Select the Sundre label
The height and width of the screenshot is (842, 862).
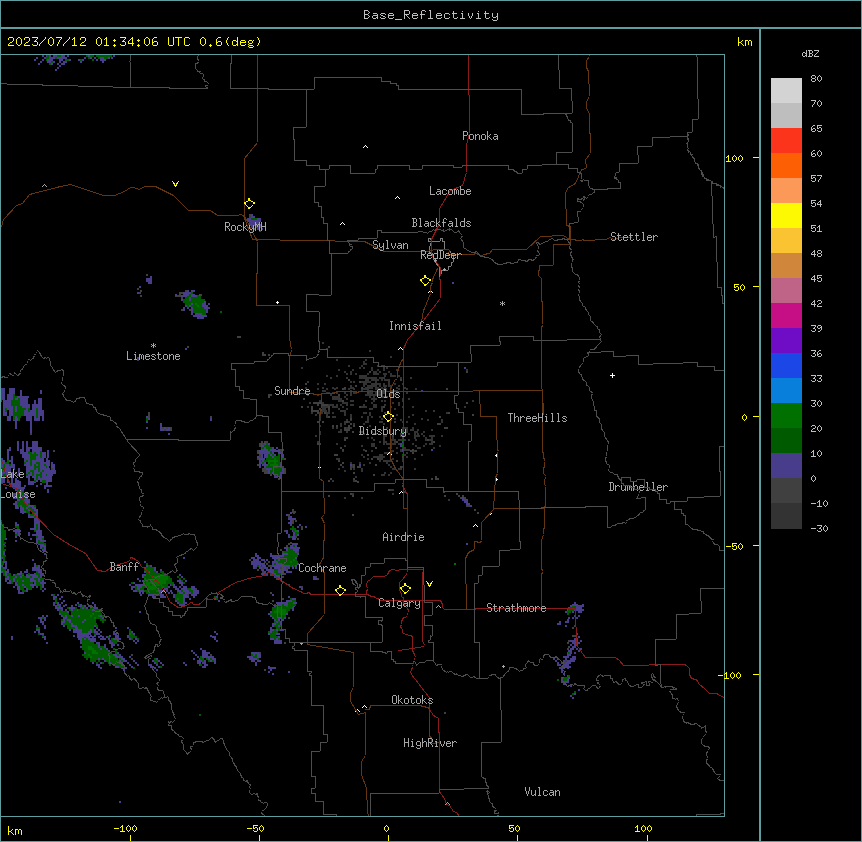(x=292, y=391)
